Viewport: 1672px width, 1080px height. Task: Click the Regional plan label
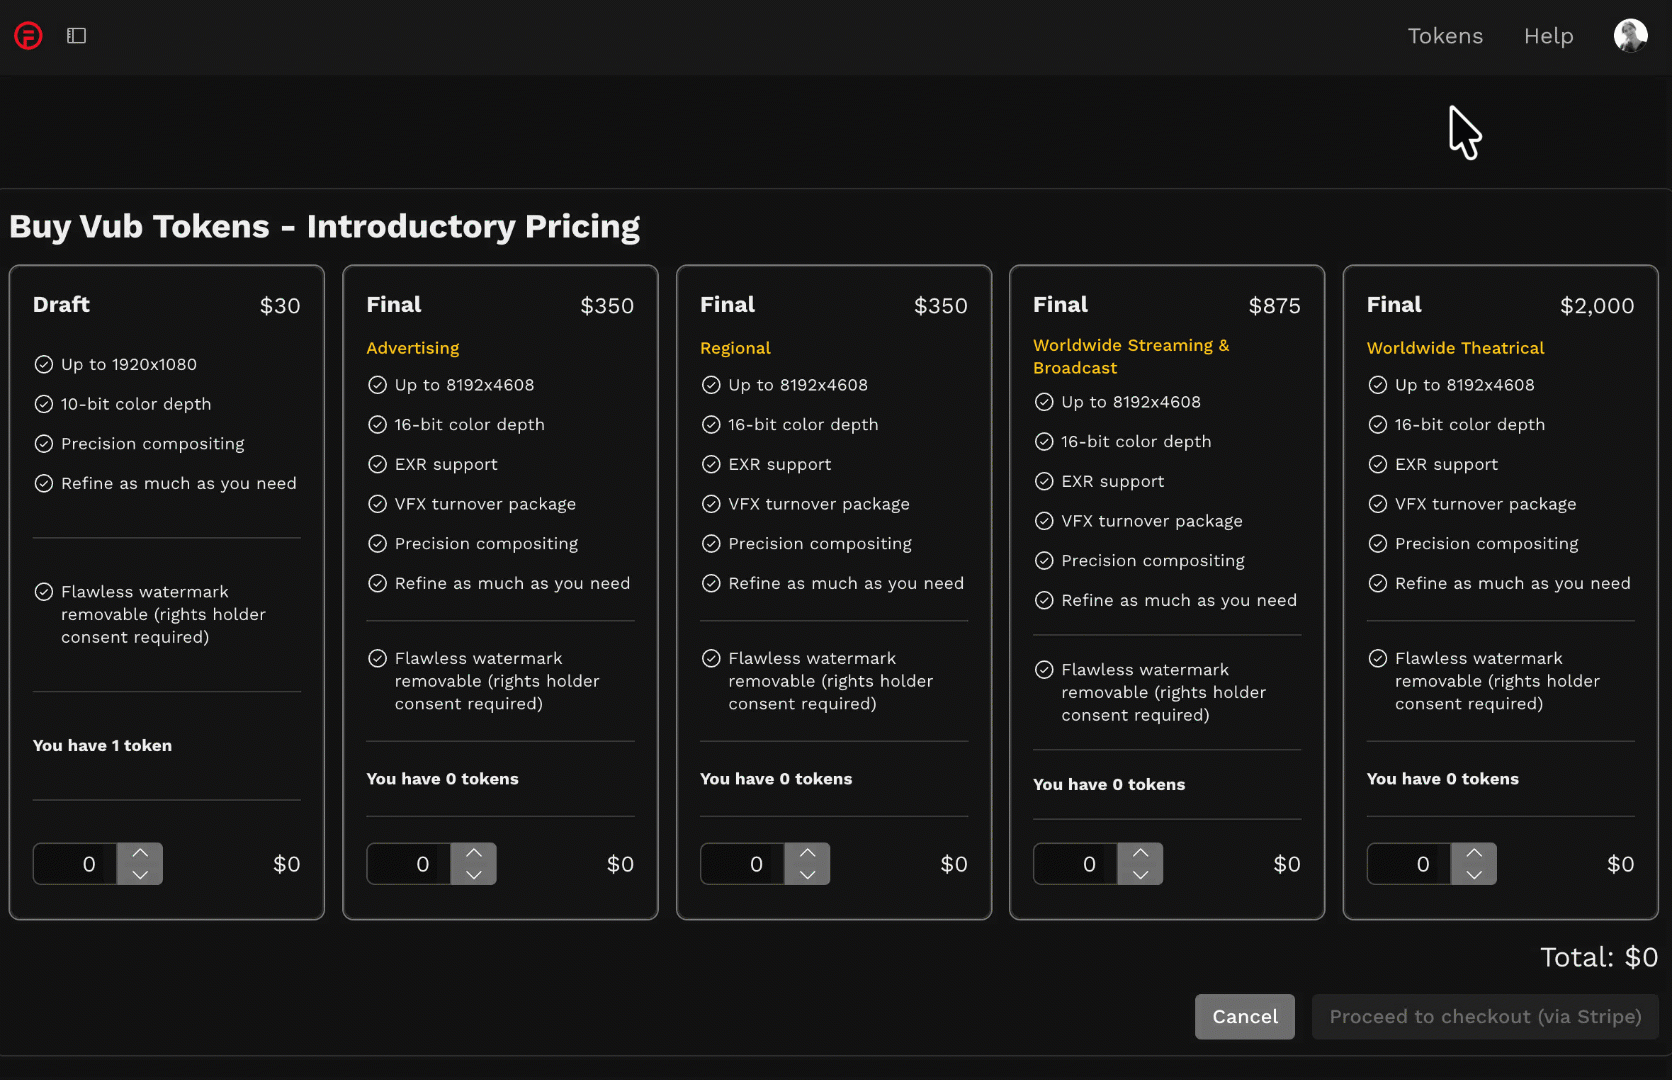click(735, 348)
